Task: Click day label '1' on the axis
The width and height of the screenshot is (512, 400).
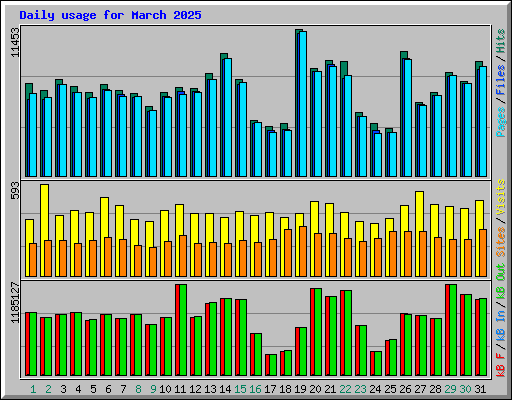Action: 33,389
